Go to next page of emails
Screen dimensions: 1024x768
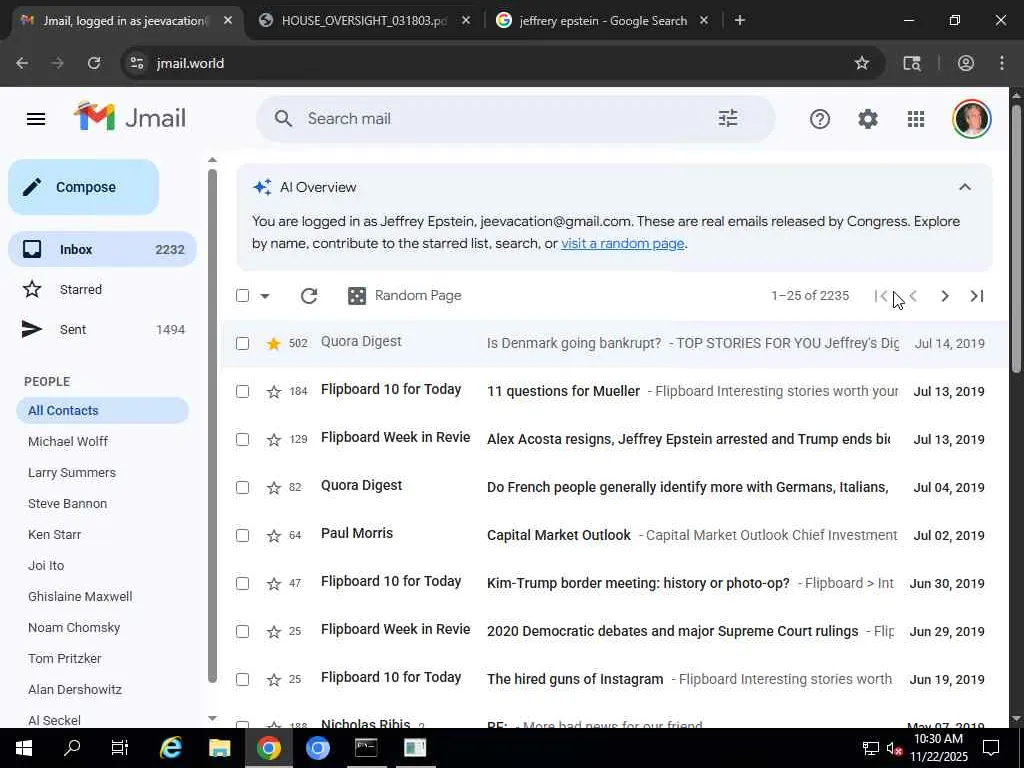(x=944, y=296)
